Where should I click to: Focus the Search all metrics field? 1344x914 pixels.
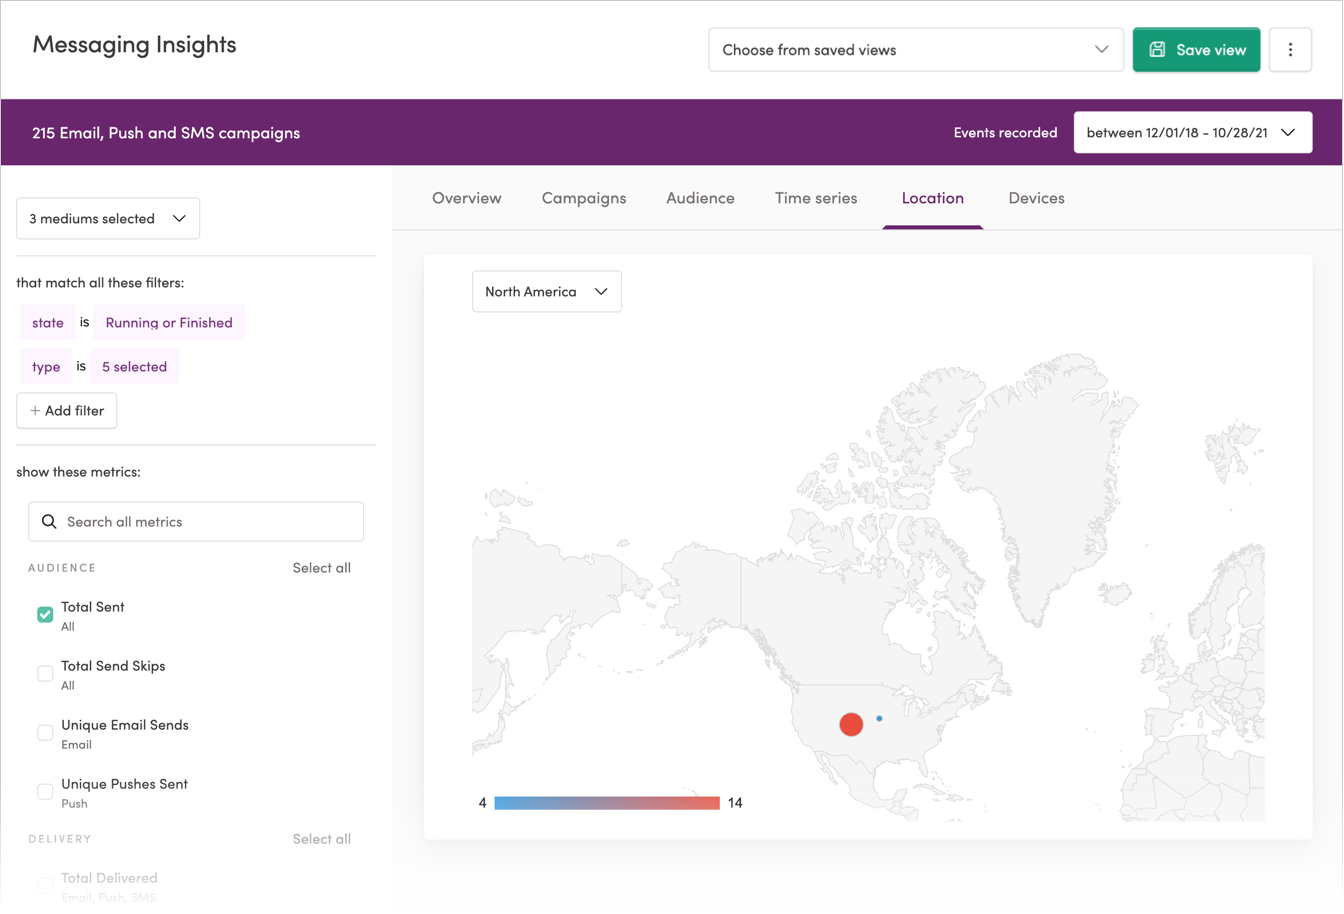tap(196, 522)
